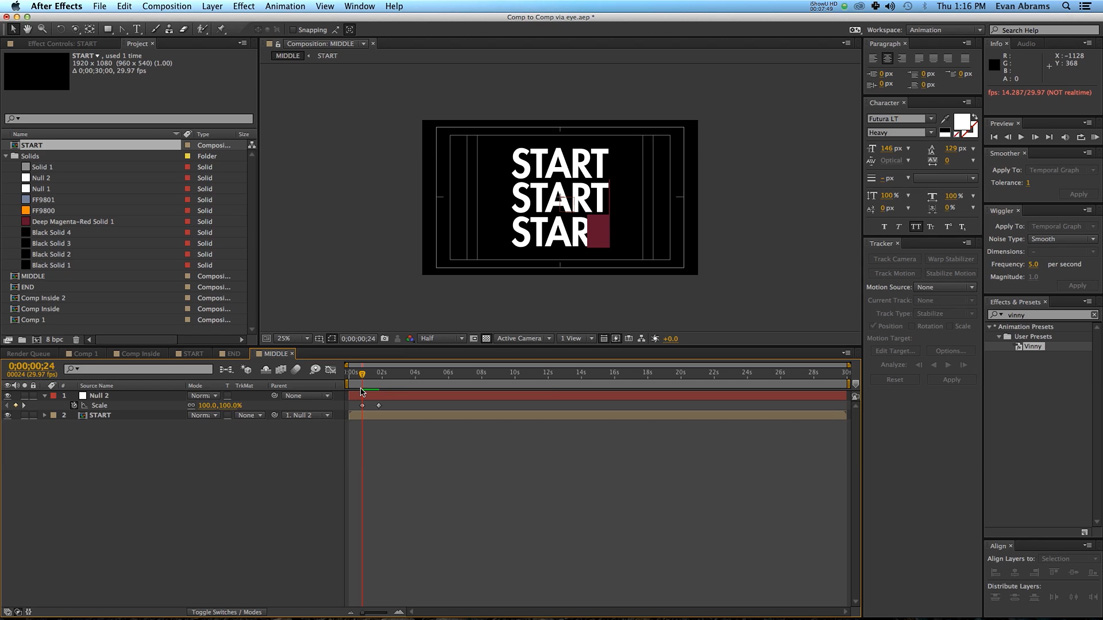Open the Workspace Animation dropdown

[x=945, y=30]
